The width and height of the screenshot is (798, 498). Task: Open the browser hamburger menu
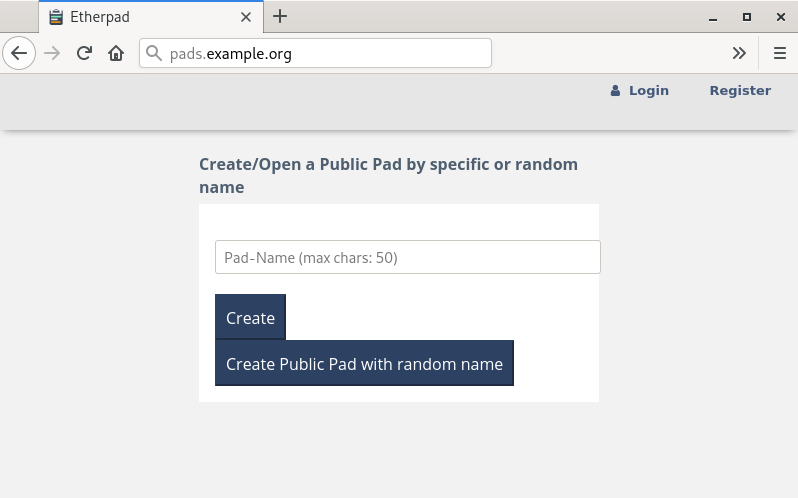(780, 53)
